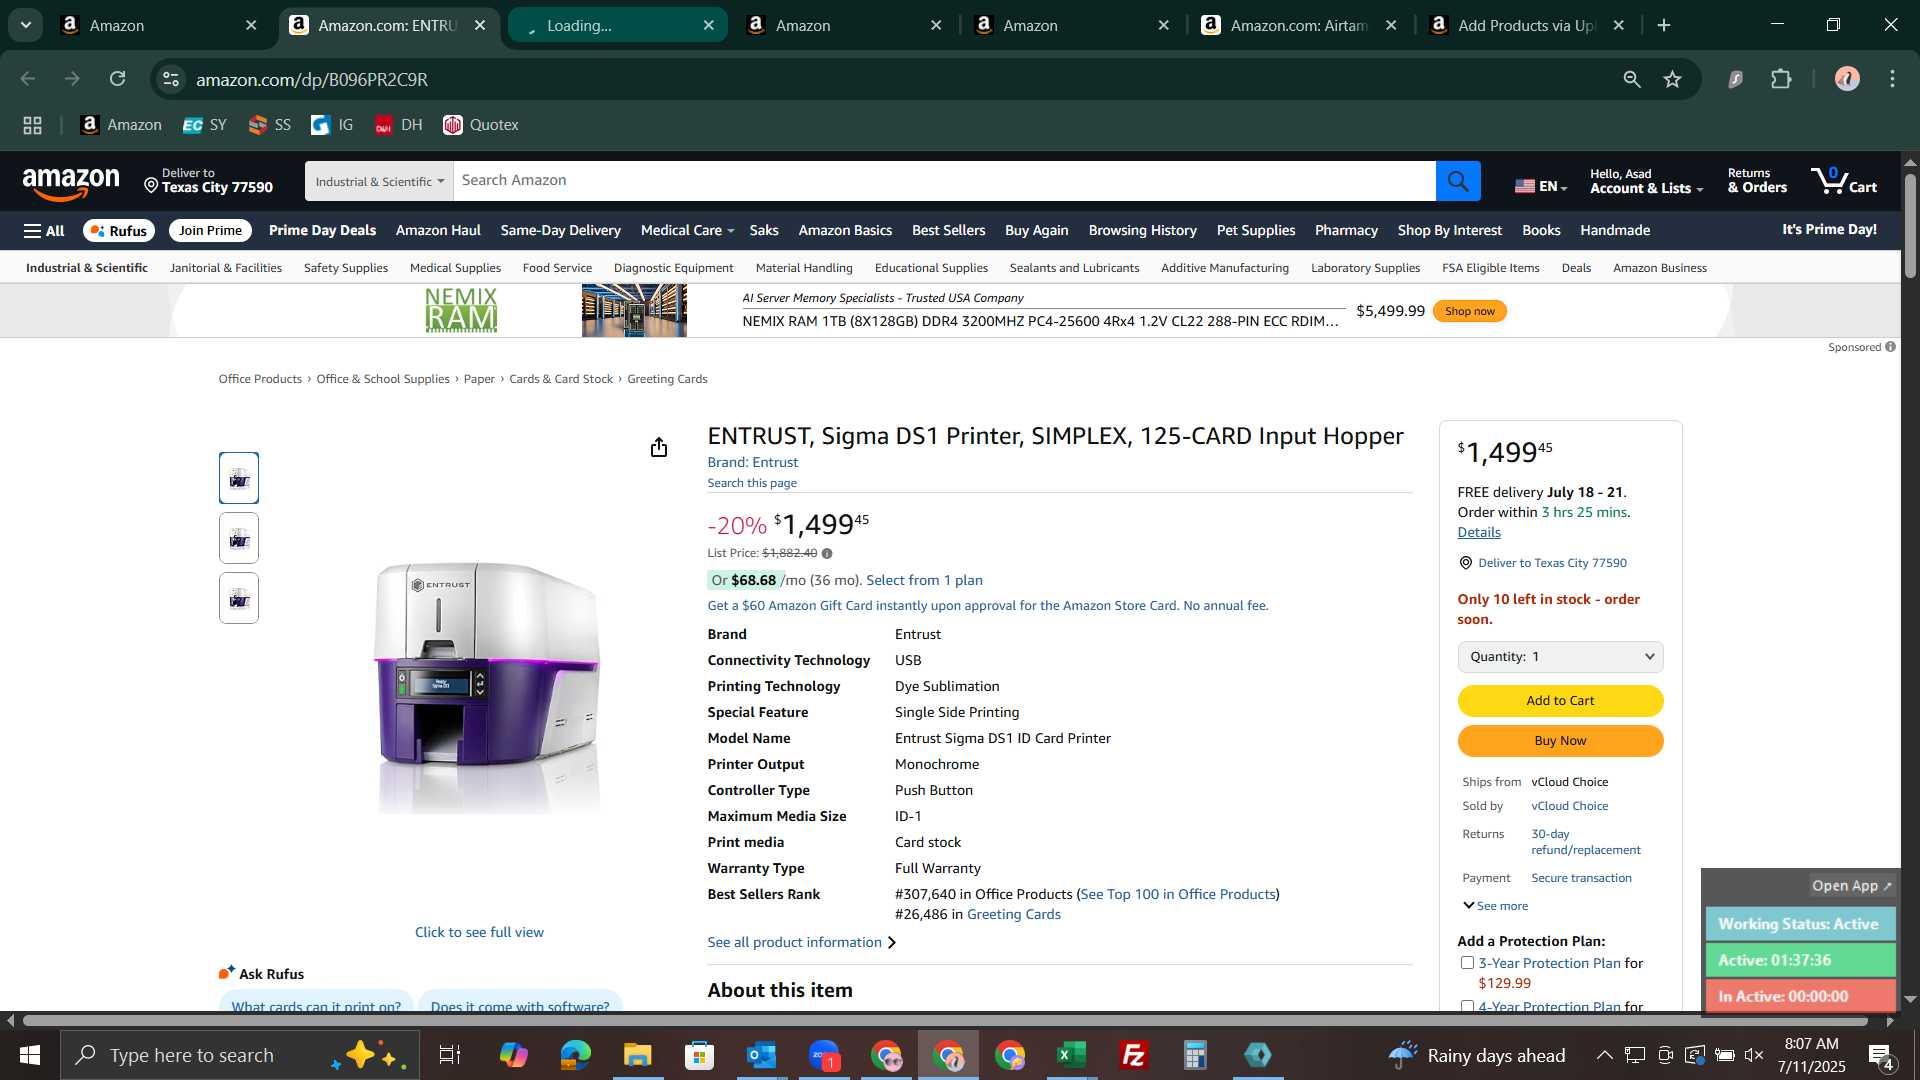Click the List Price info icon
The width and height of the screenshot is (1920, 1080).
click(827, 553)
